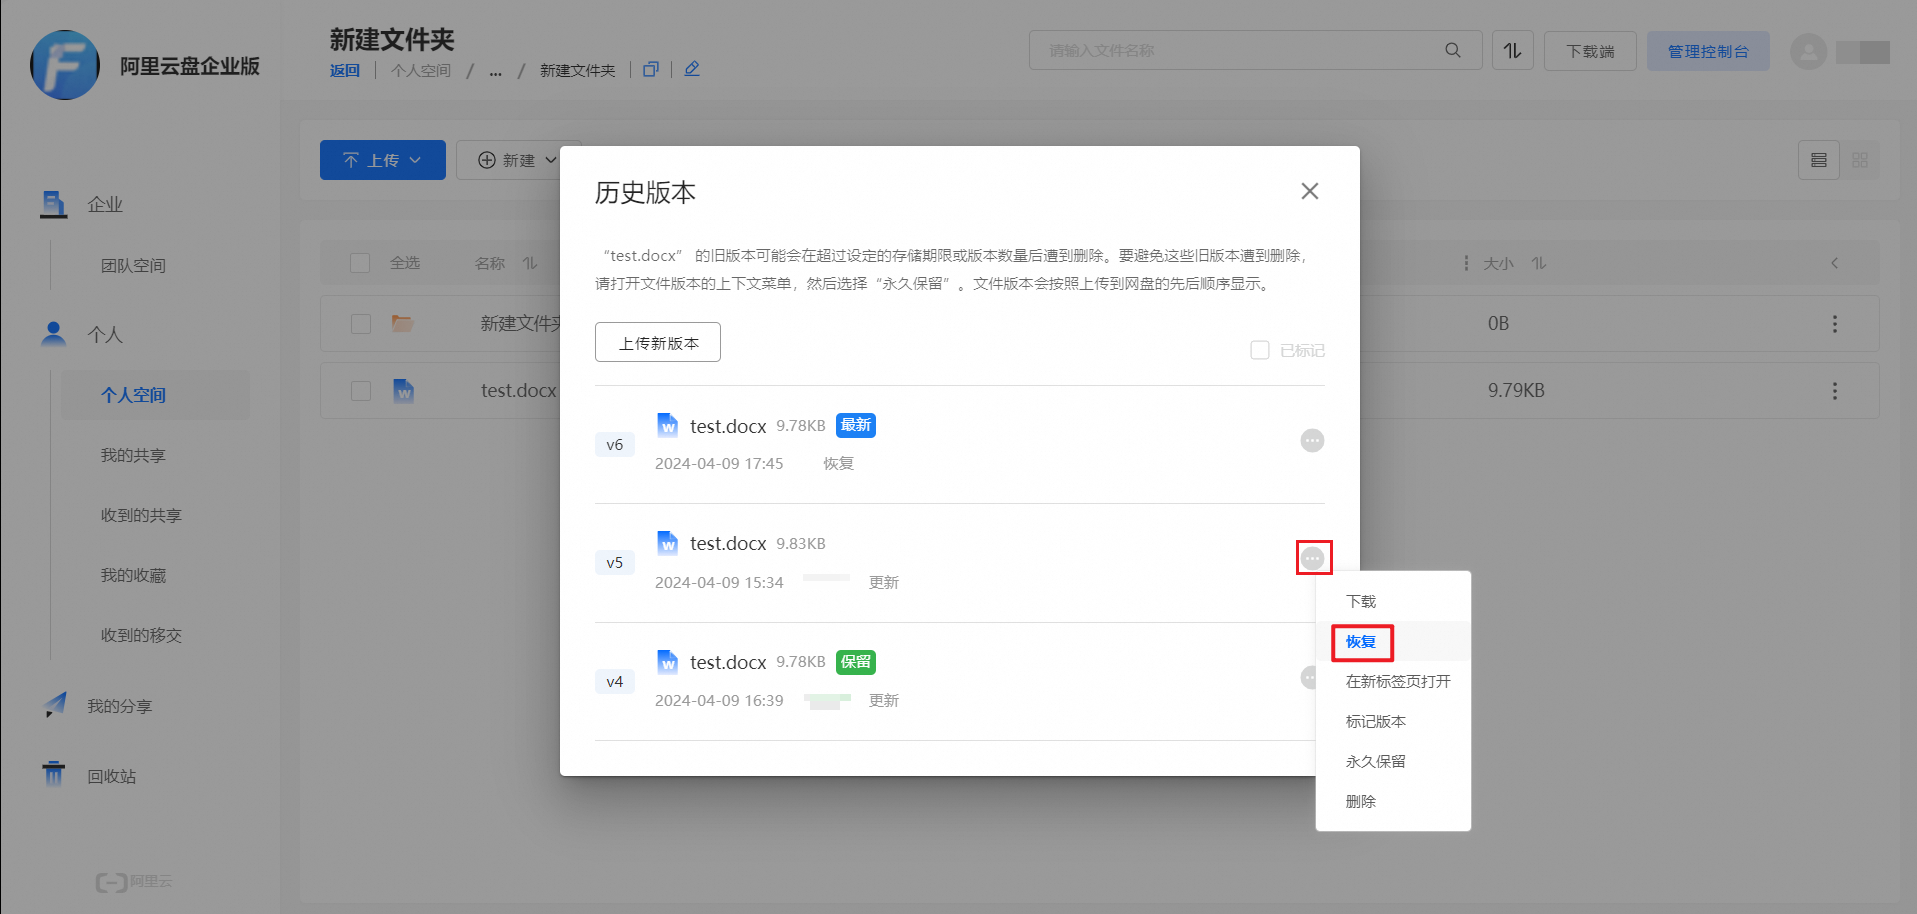This screenshot has width=1917, height=914.
Task: Choose 恢复 from the version context menu
Action: [1361, 641]
